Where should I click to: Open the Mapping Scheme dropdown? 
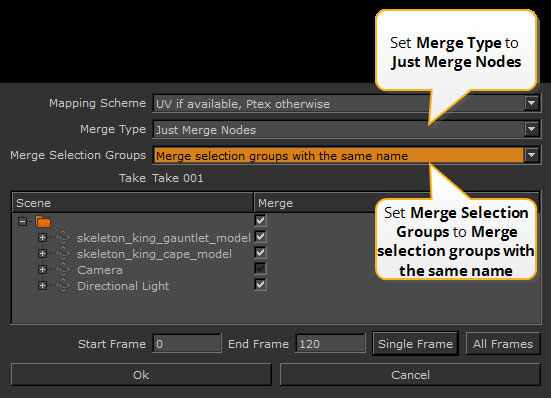coord(532,104)
